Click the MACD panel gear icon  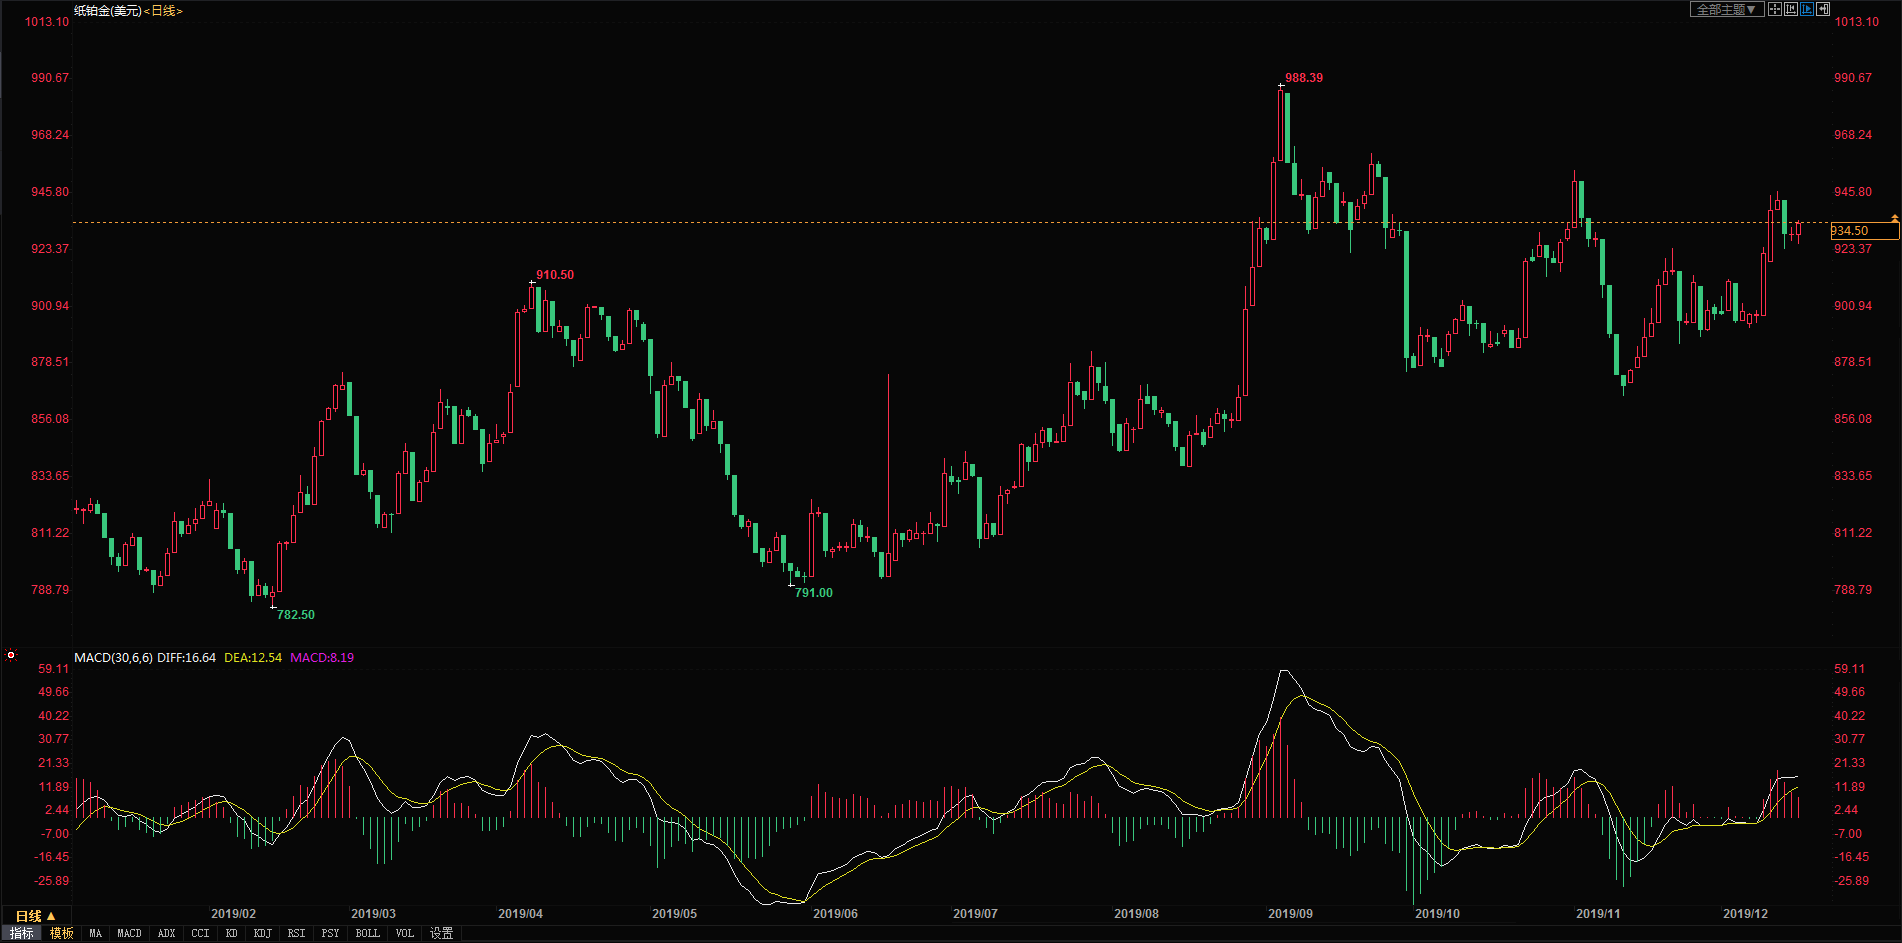pyautogui.click(x=11, y=655)
